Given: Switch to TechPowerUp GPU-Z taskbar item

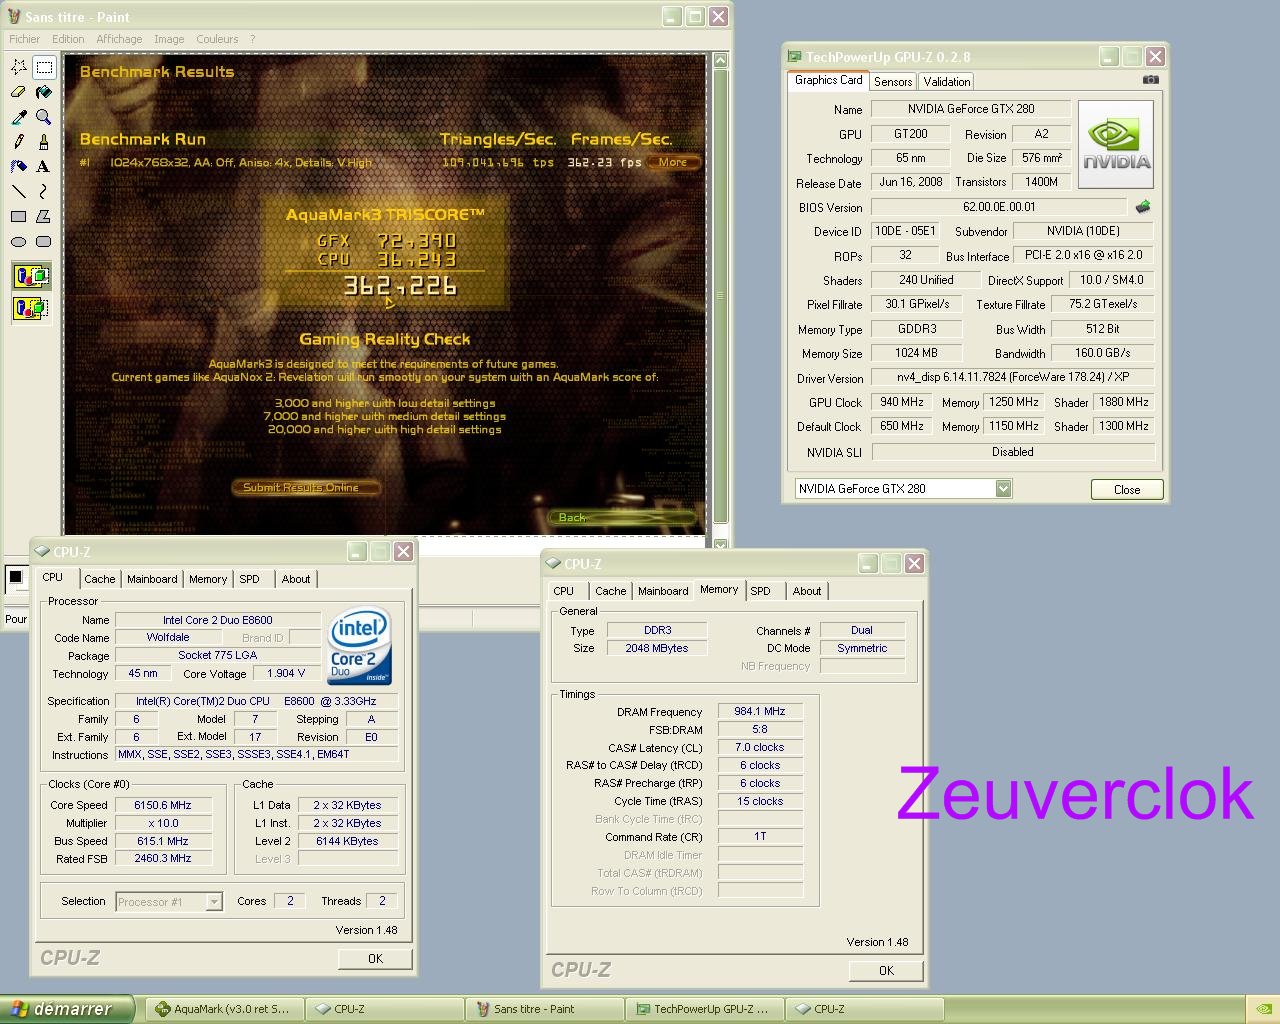Looking at the screenshot, I should (x=704, y=1009).
